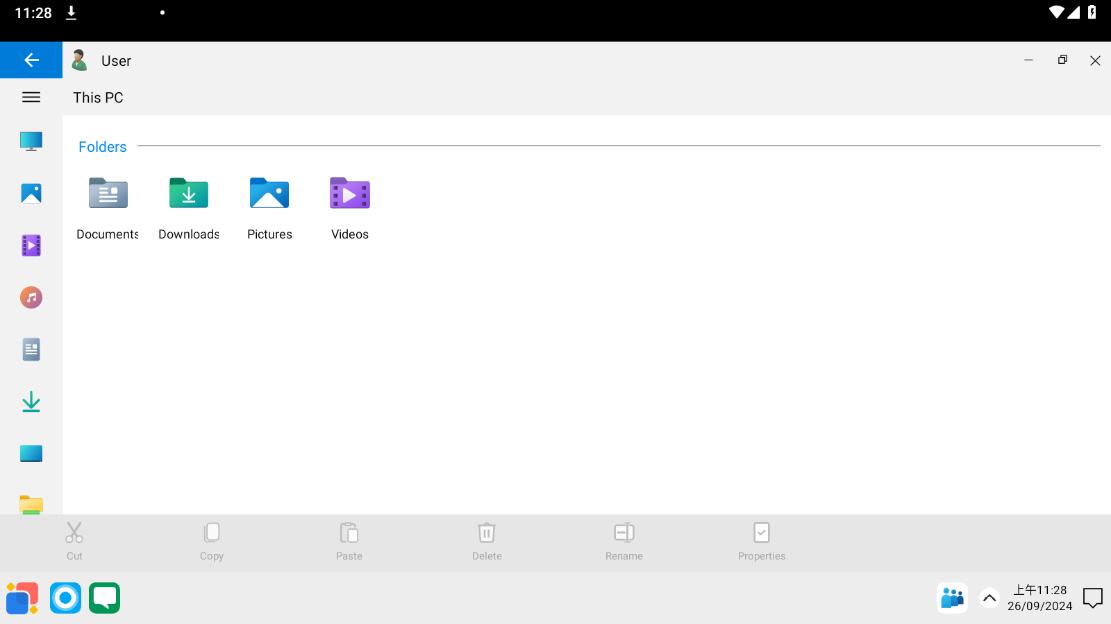This screenshot has width=1111, height=624.
Task: Click the Properties toolbar button
Action: [x=762, y=542]
